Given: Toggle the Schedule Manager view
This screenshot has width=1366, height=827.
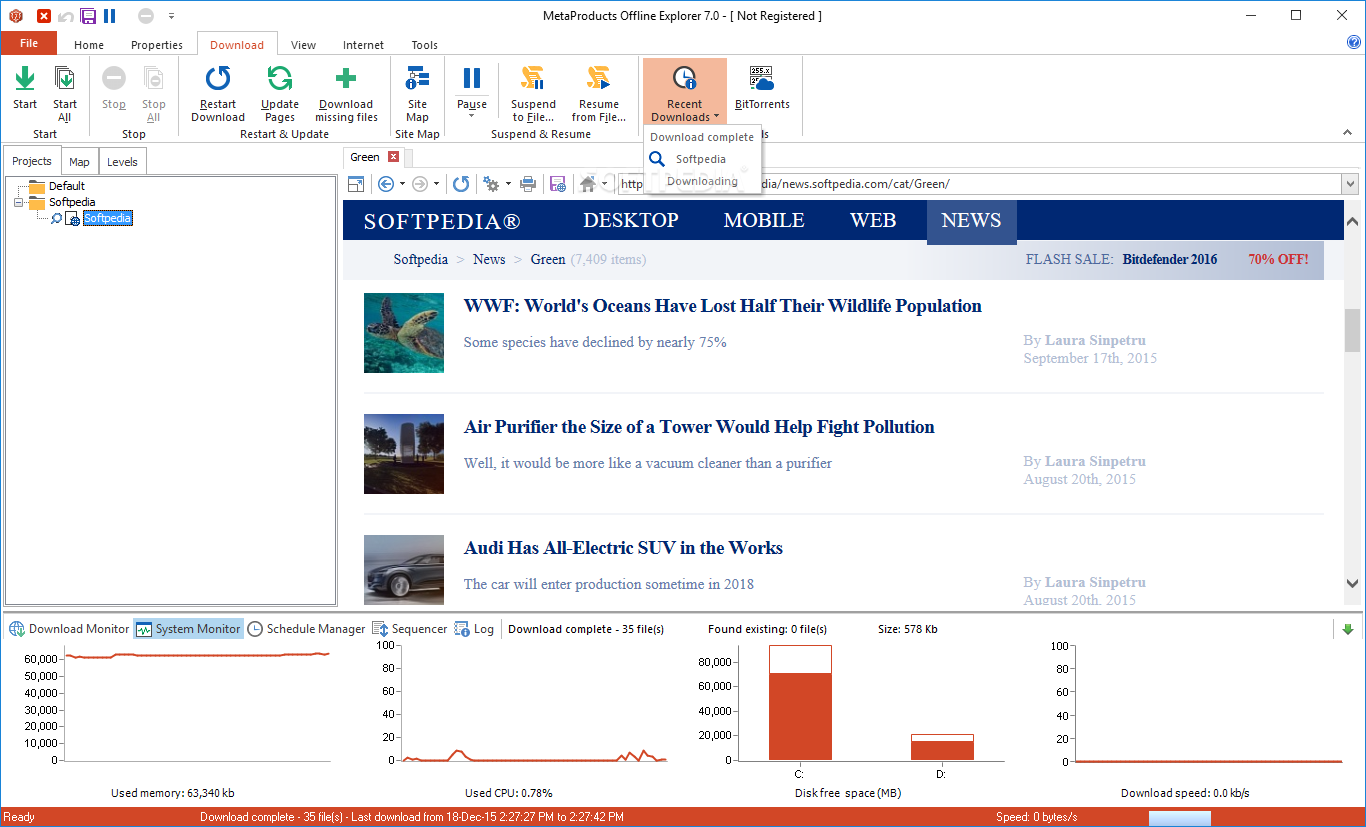Looking at the screenshot, I should pos(307,629).
